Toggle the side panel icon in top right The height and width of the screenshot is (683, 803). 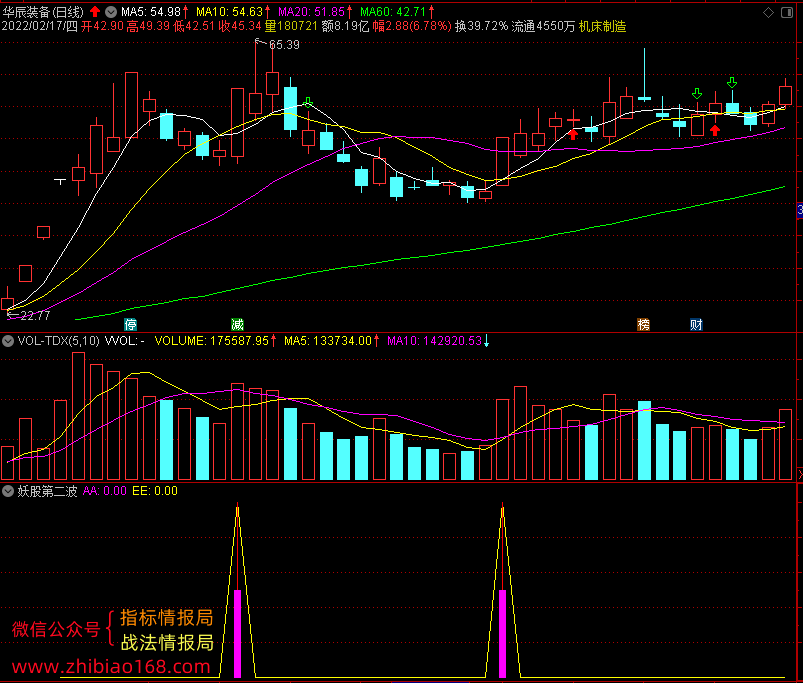coord(787,13)
